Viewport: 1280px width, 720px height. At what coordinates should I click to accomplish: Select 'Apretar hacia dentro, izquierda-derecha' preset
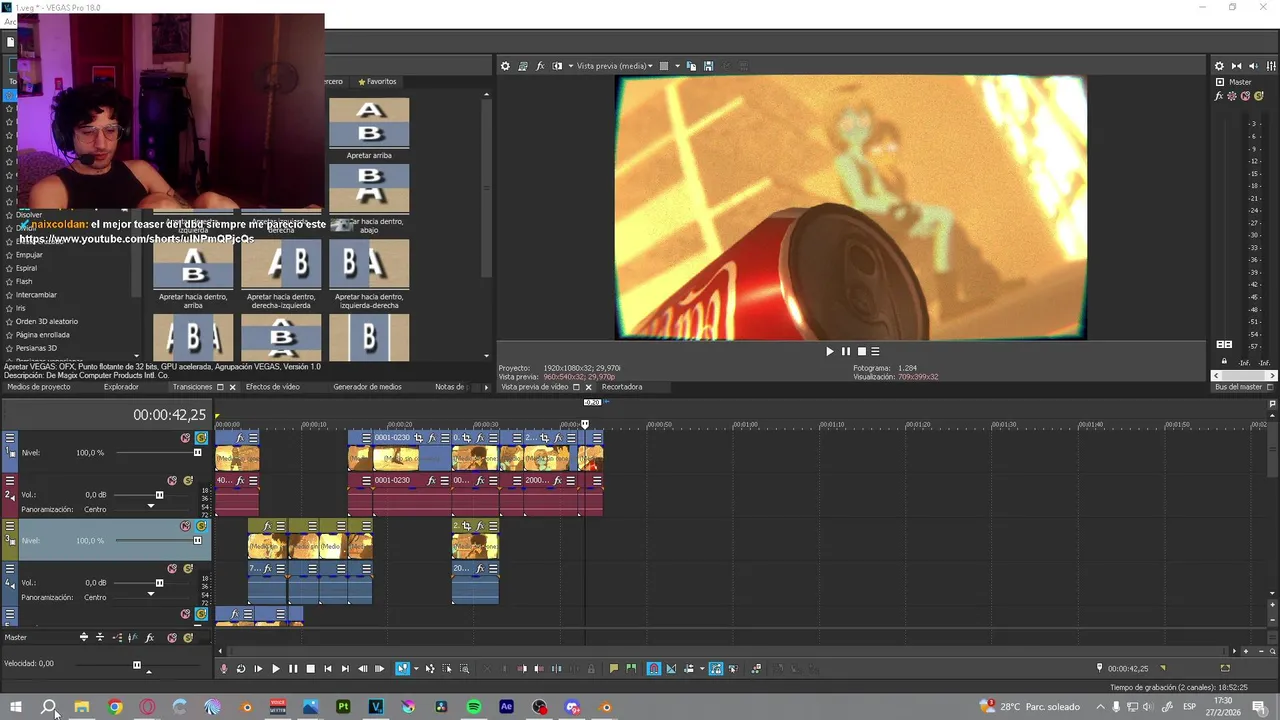369,274
